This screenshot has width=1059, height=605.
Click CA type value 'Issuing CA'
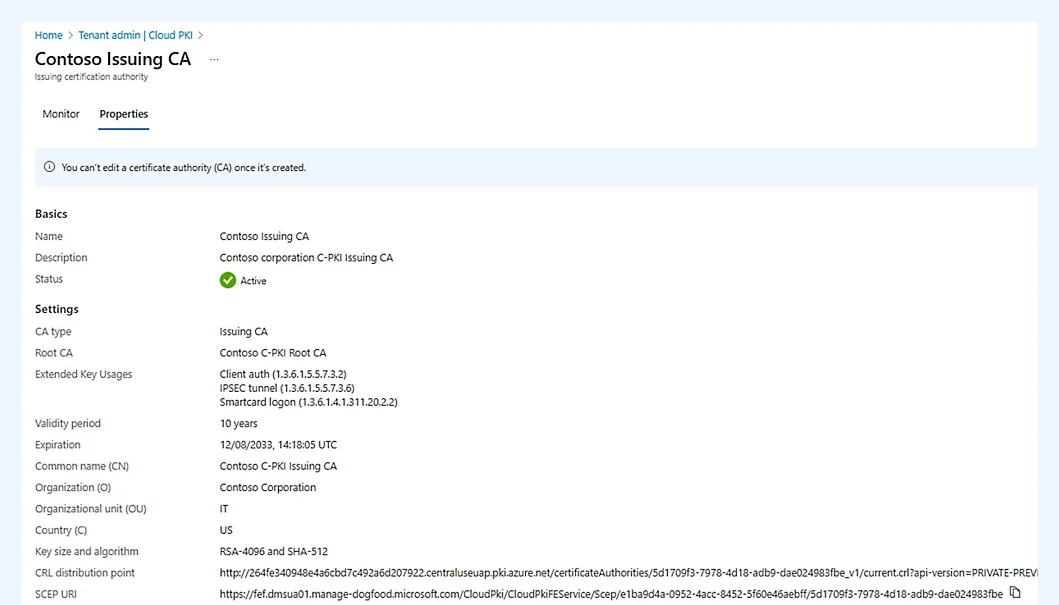[x=243, y=332]
